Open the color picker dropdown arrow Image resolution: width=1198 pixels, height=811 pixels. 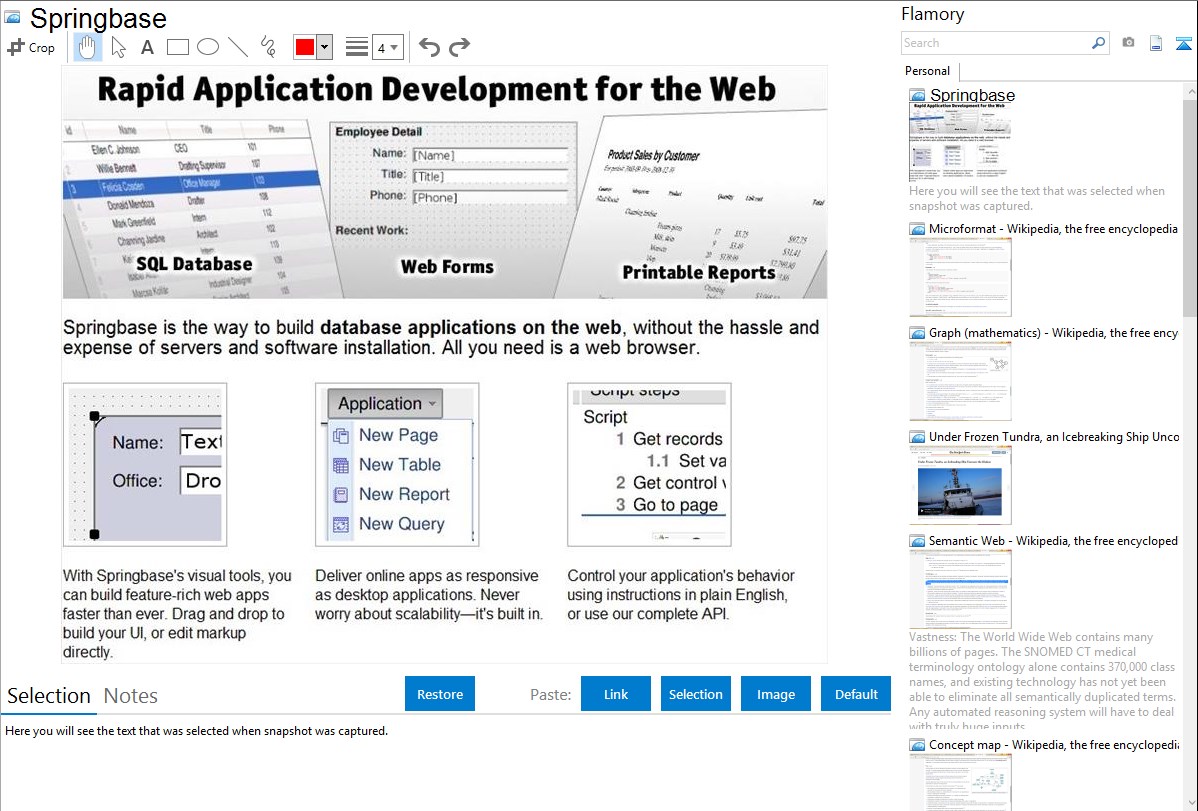[324, 47]
